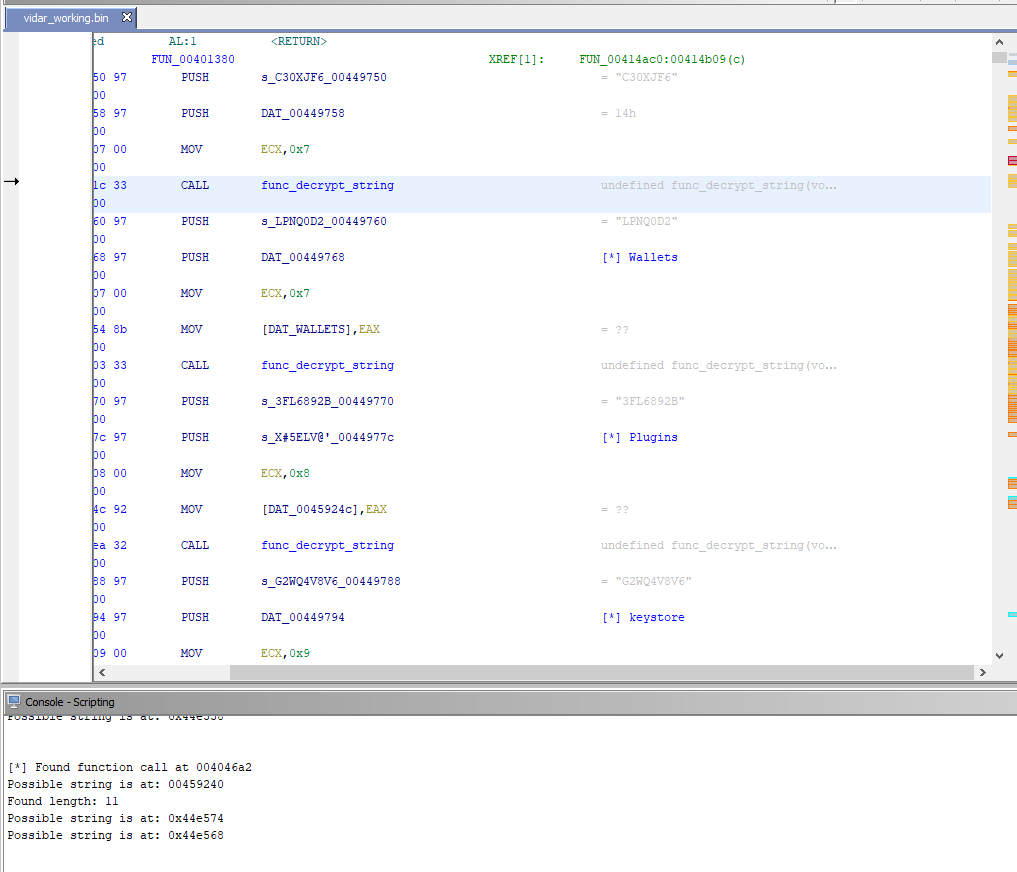The width and height of the screenshot is (1017, 872).
Task: Click the scroll-up arrow of the listing scrollbar
Action: click(x=999, y=41)
